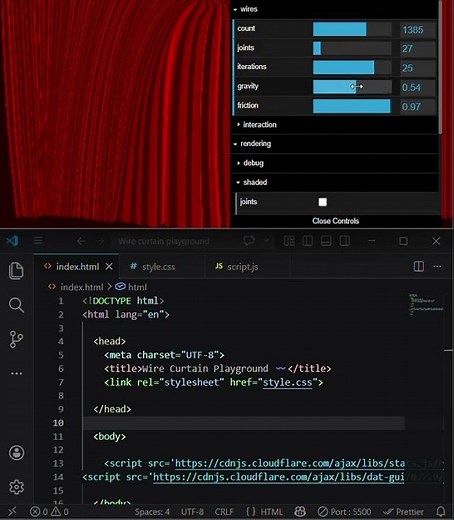The image size is (454, 520).
Task: Follow the cloudflare stats script URL on line 13
Action: [290, 463]
